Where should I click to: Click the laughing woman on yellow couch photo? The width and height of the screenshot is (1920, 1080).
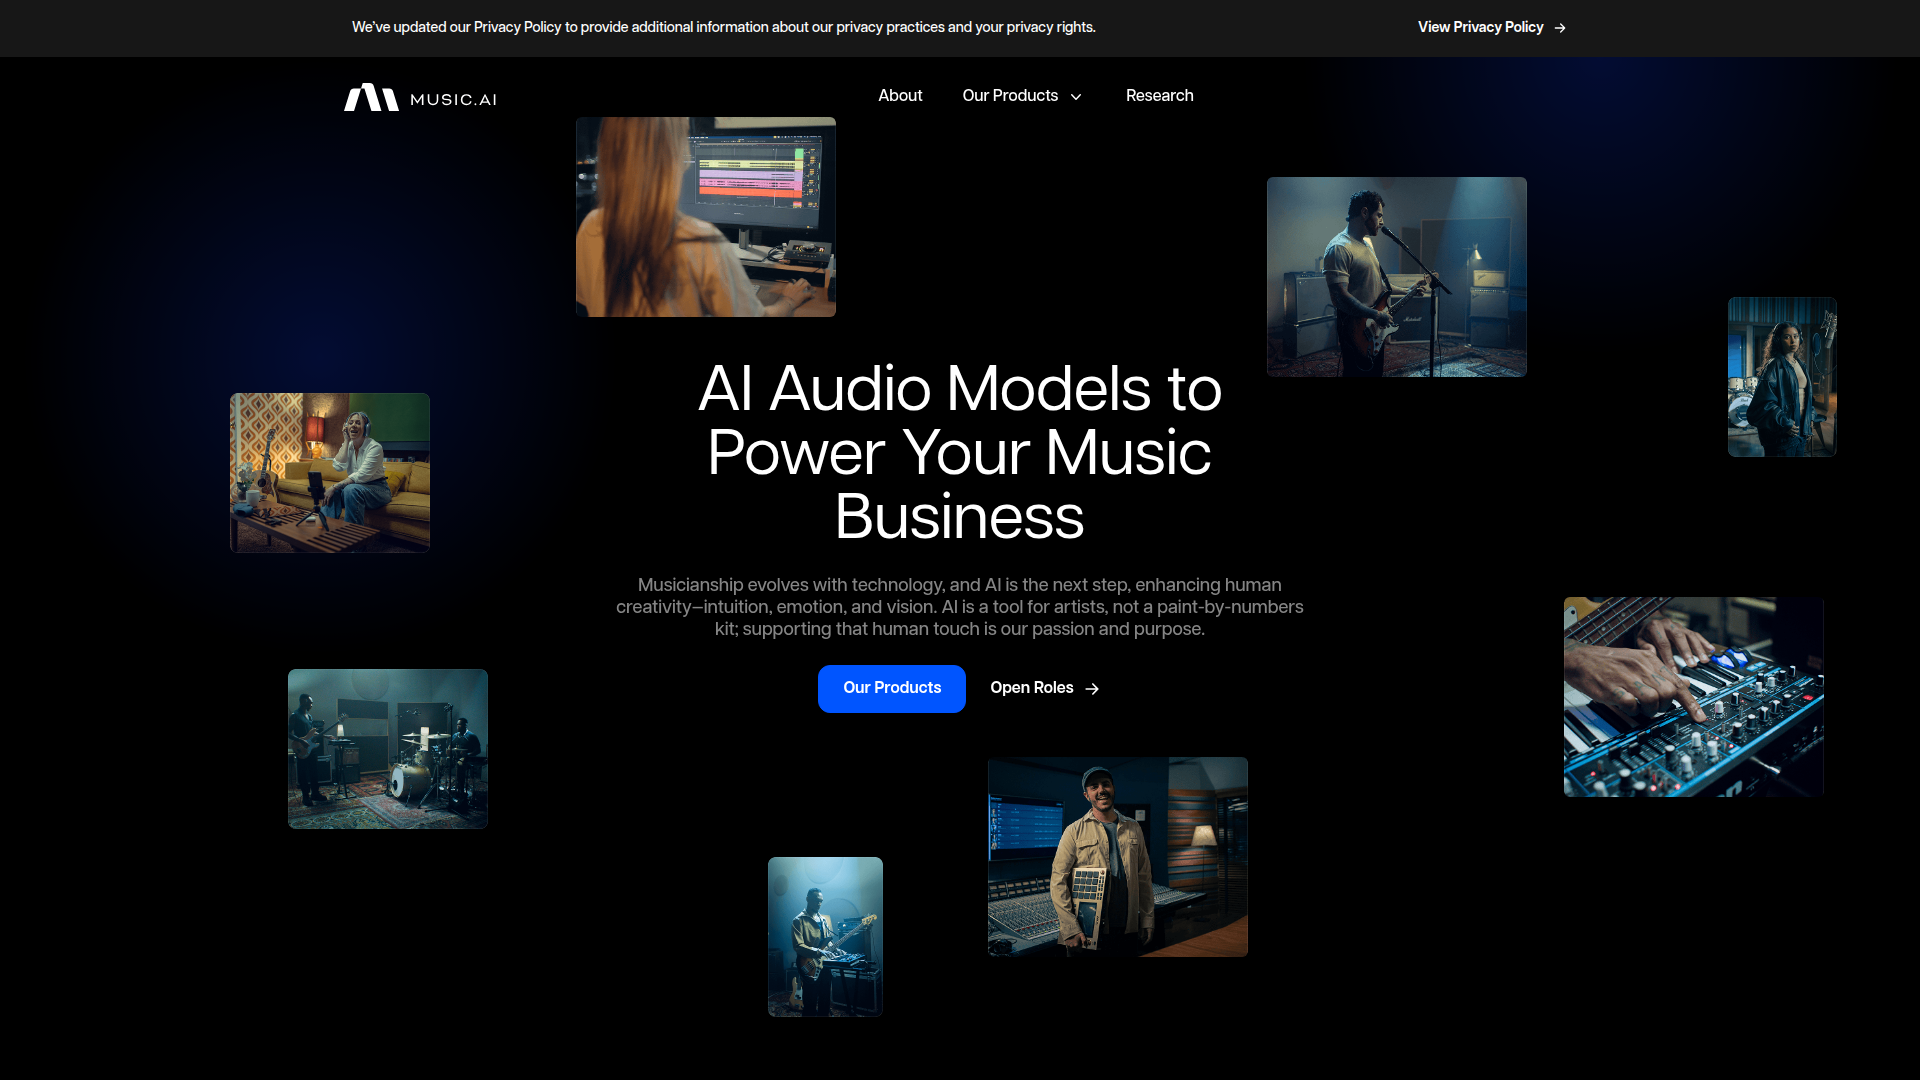tap(330, 473)
